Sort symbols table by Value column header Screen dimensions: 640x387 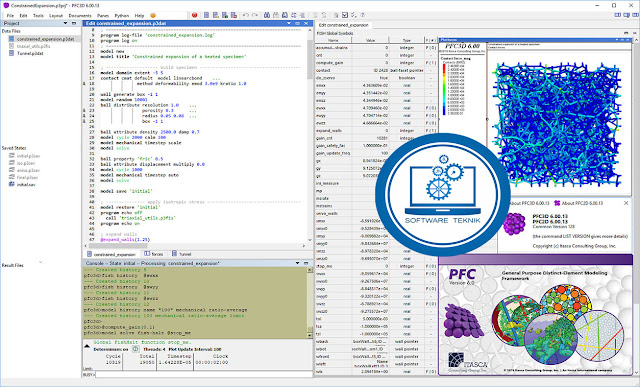pyautogui.click(x=370, y=40)
